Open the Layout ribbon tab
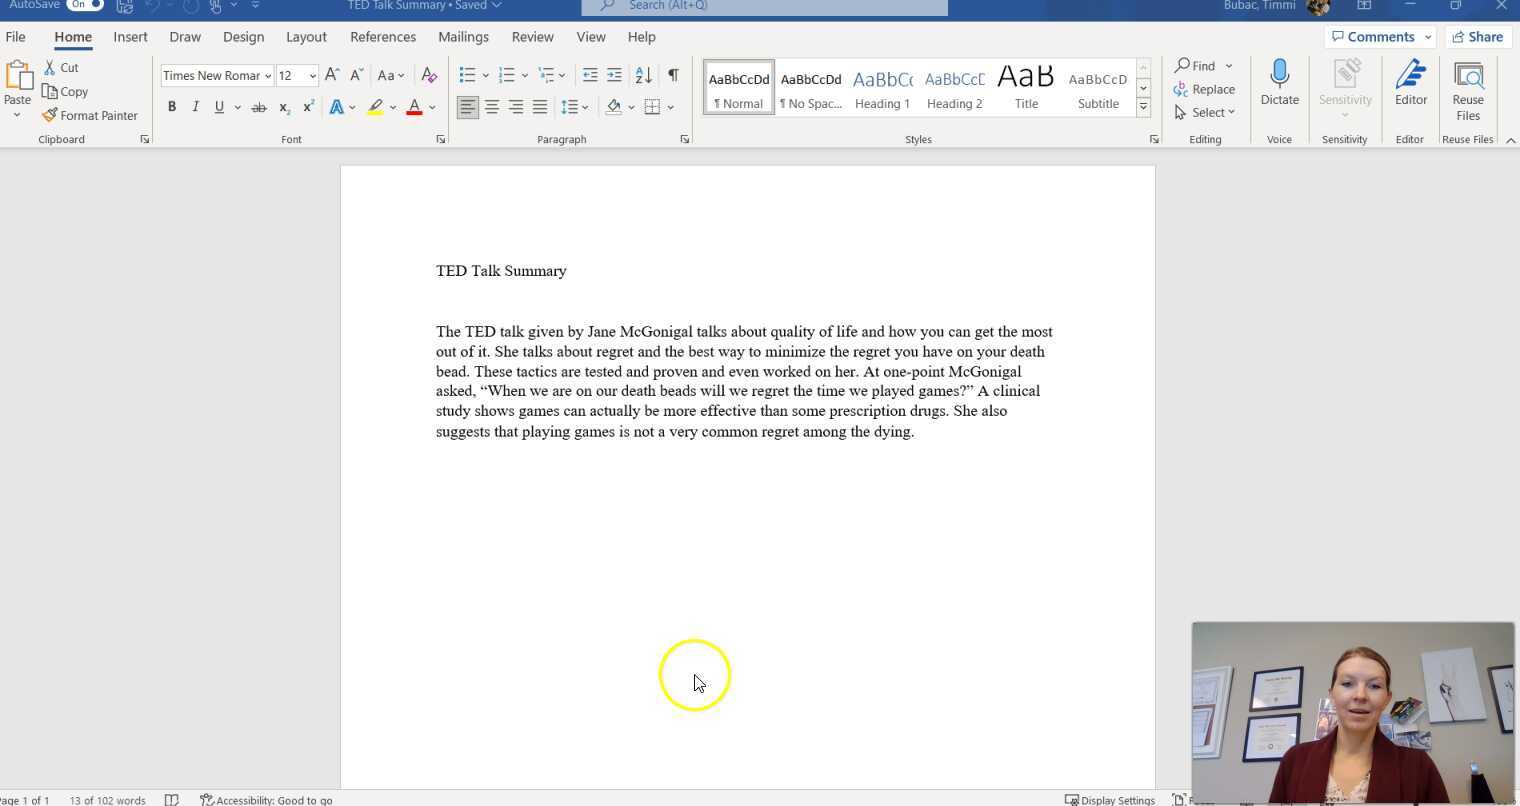The width and height of the screenshot is (1520, 806). pyautogui.click(x=306, y=37)
